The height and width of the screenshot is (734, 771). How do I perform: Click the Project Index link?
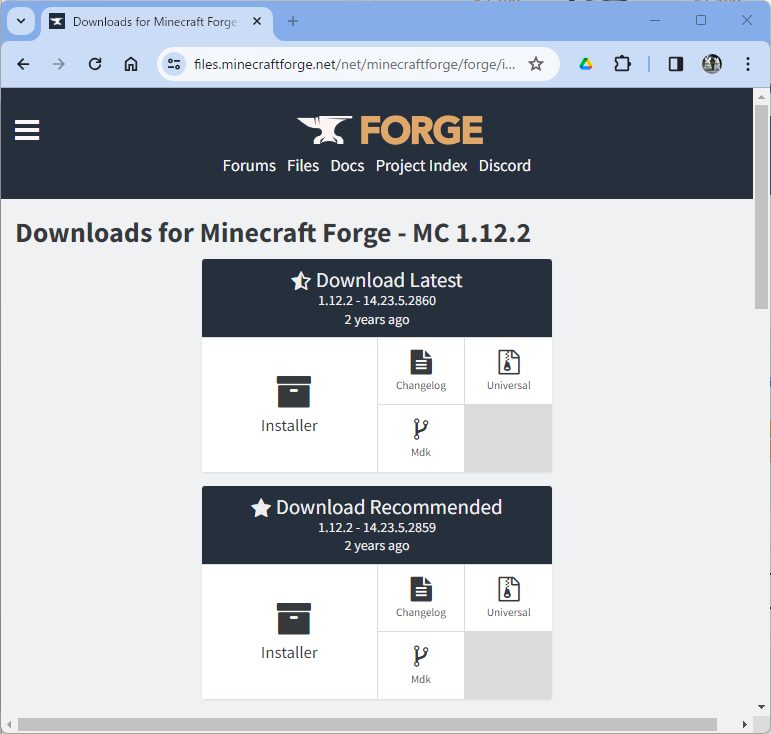421,166
